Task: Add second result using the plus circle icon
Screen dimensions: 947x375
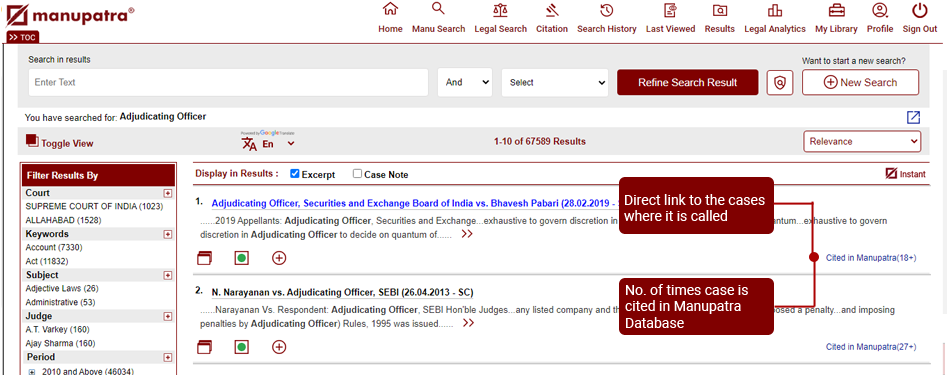Action: click(x=279, y=347)
